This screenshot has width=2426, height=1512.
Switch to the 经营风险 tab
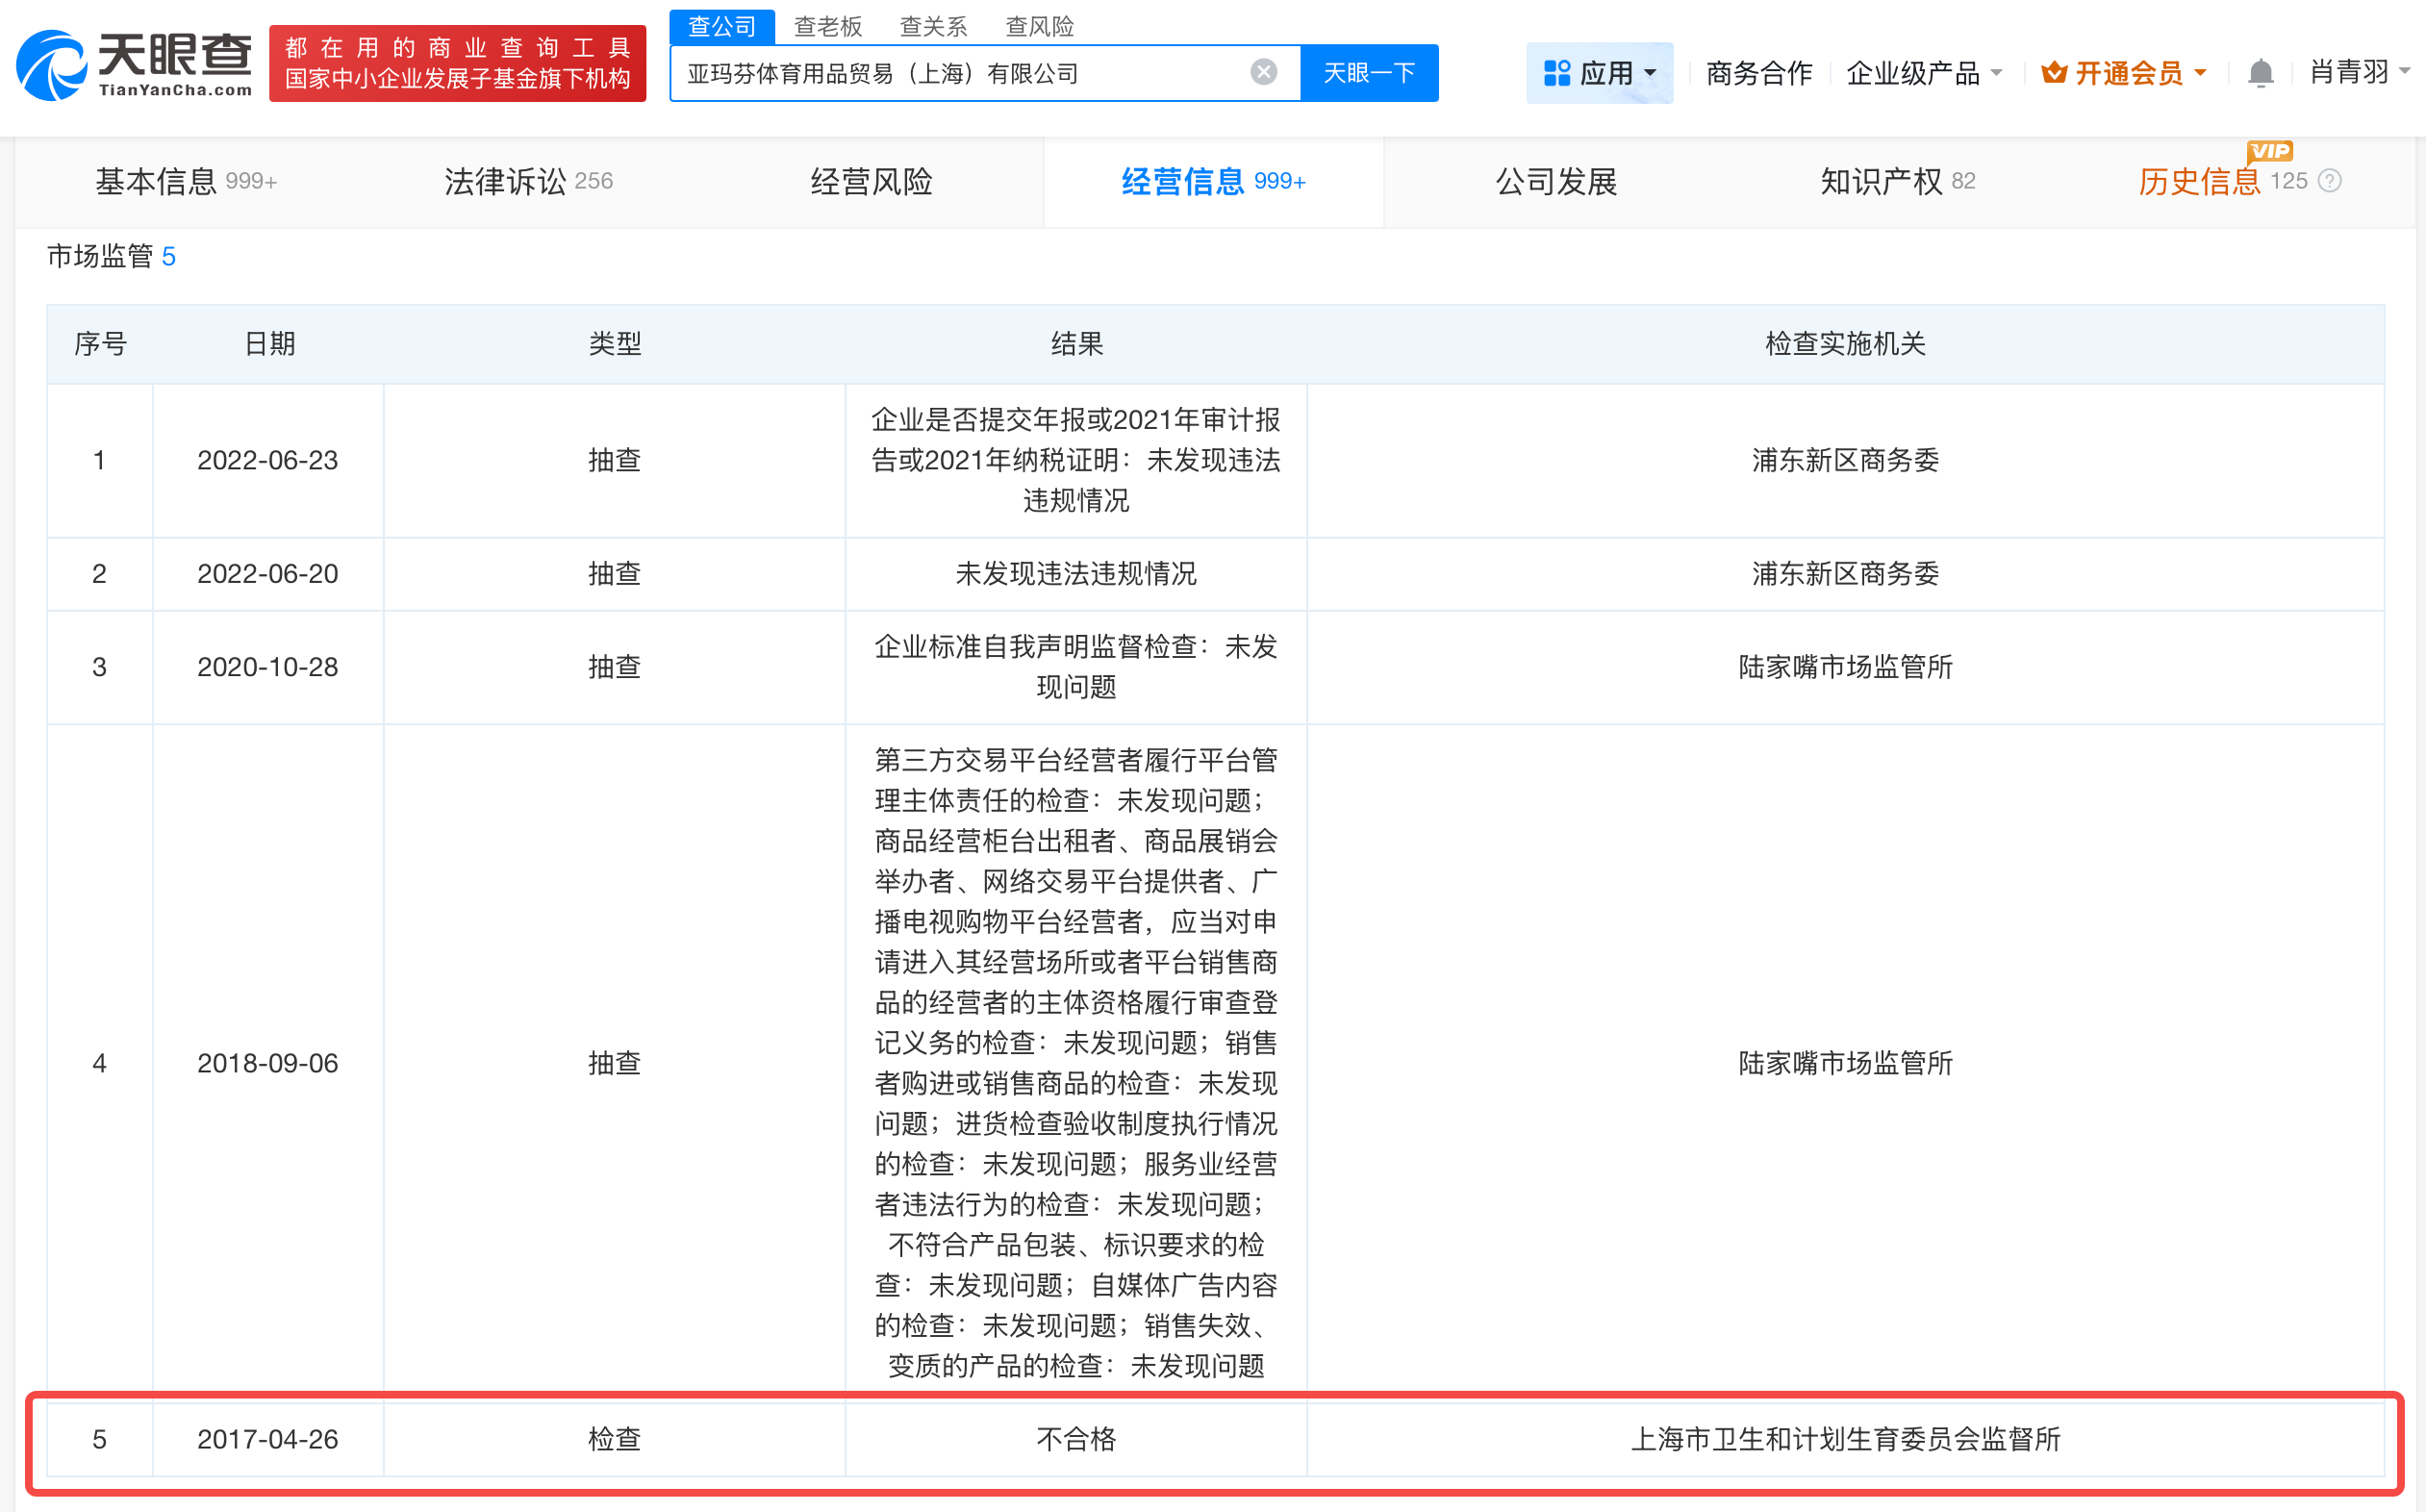click(870, 181)
